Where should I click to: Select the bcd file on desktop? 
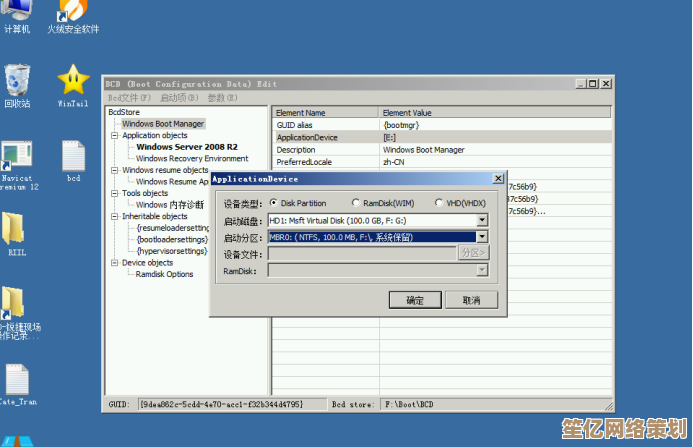(x=73, y=158)
